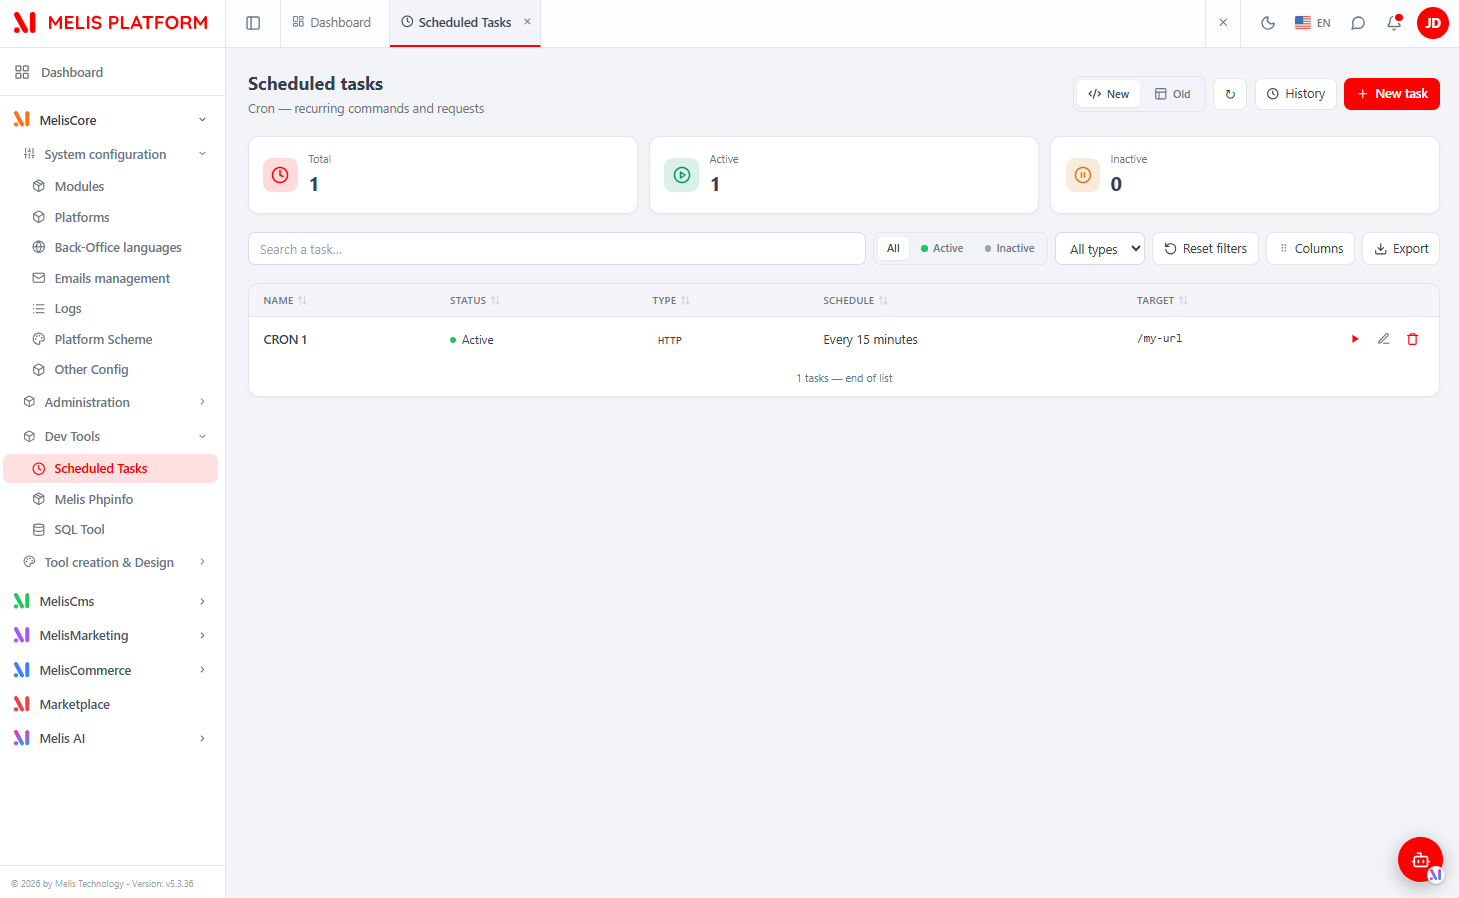The image size is (1459, 898).
Task: Filter tasks by All status
Action: click(893, 249)
